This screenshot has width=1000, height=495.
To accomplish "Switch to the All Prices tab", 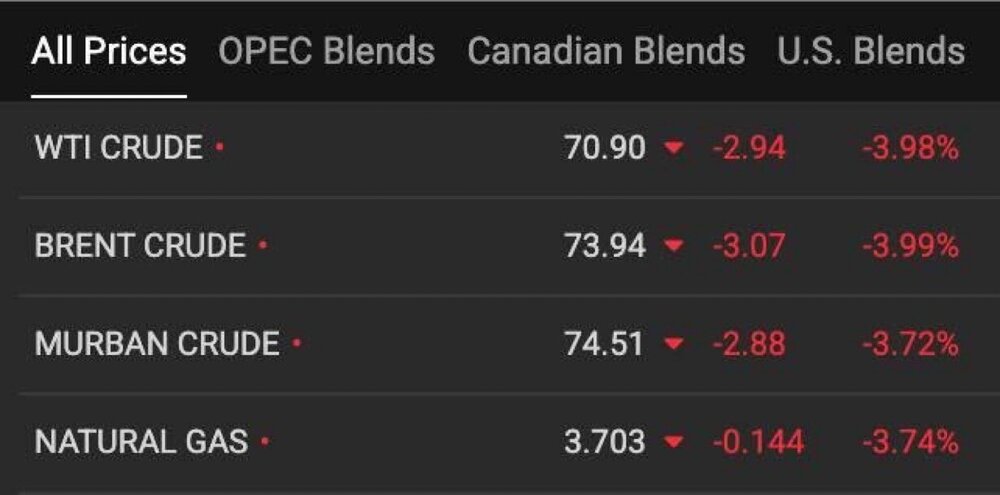I will [108, 52].
